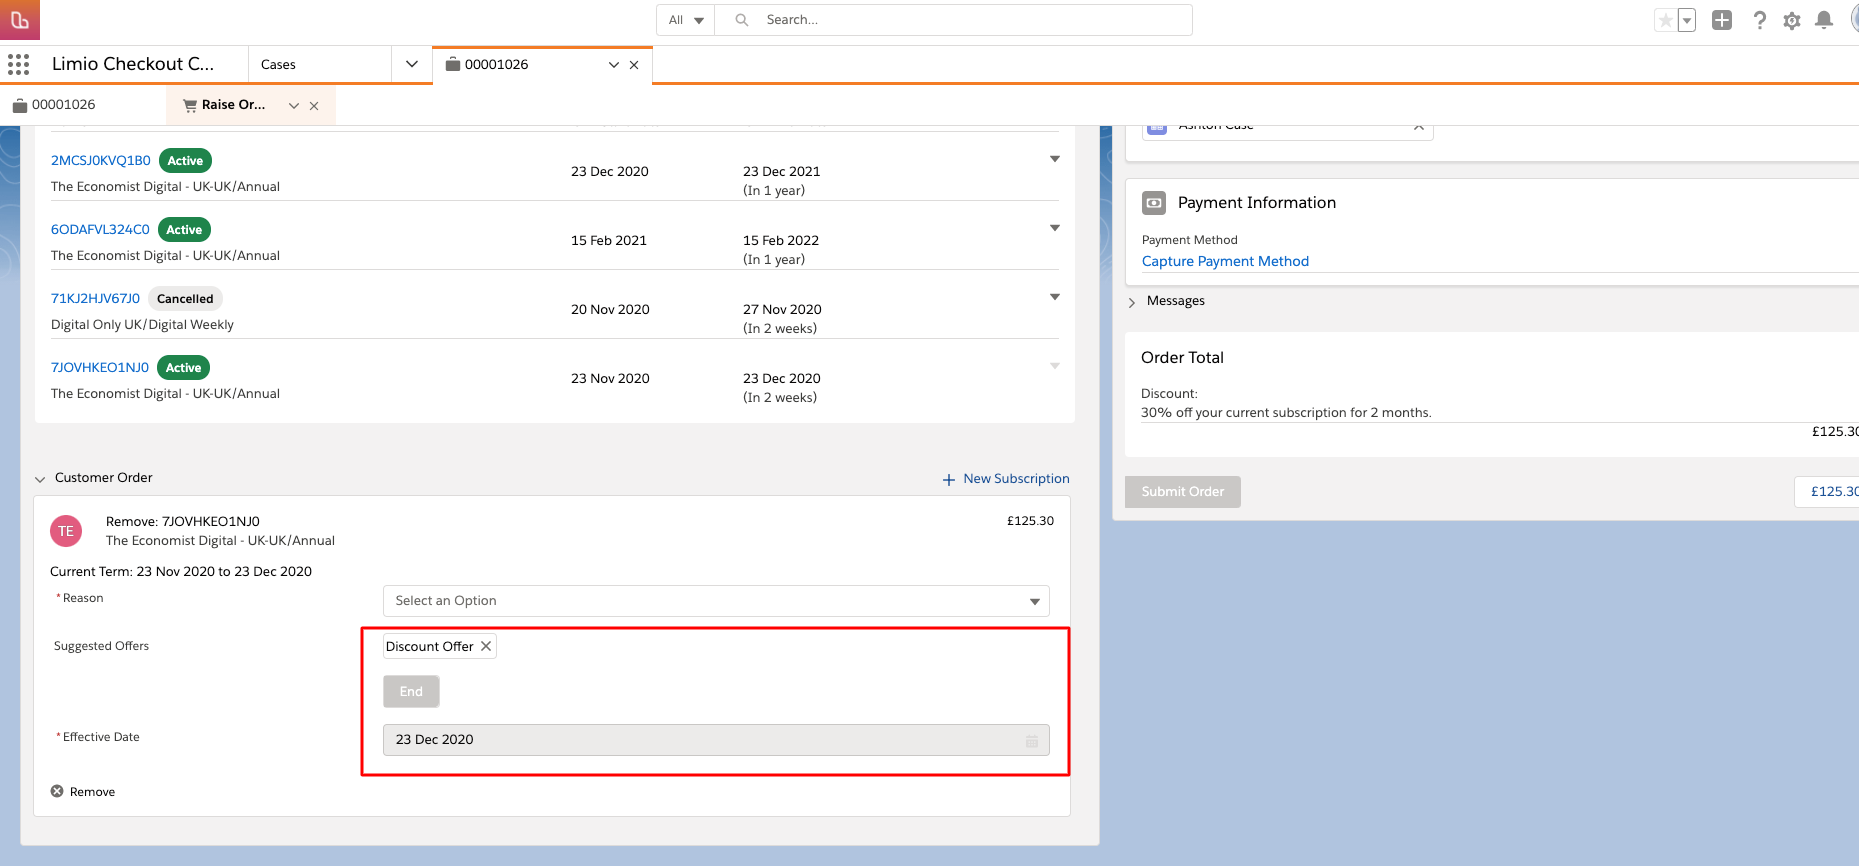1859x866 pixels.
Task: Click the search magnifier icon
Action: (x=742, y=20)
